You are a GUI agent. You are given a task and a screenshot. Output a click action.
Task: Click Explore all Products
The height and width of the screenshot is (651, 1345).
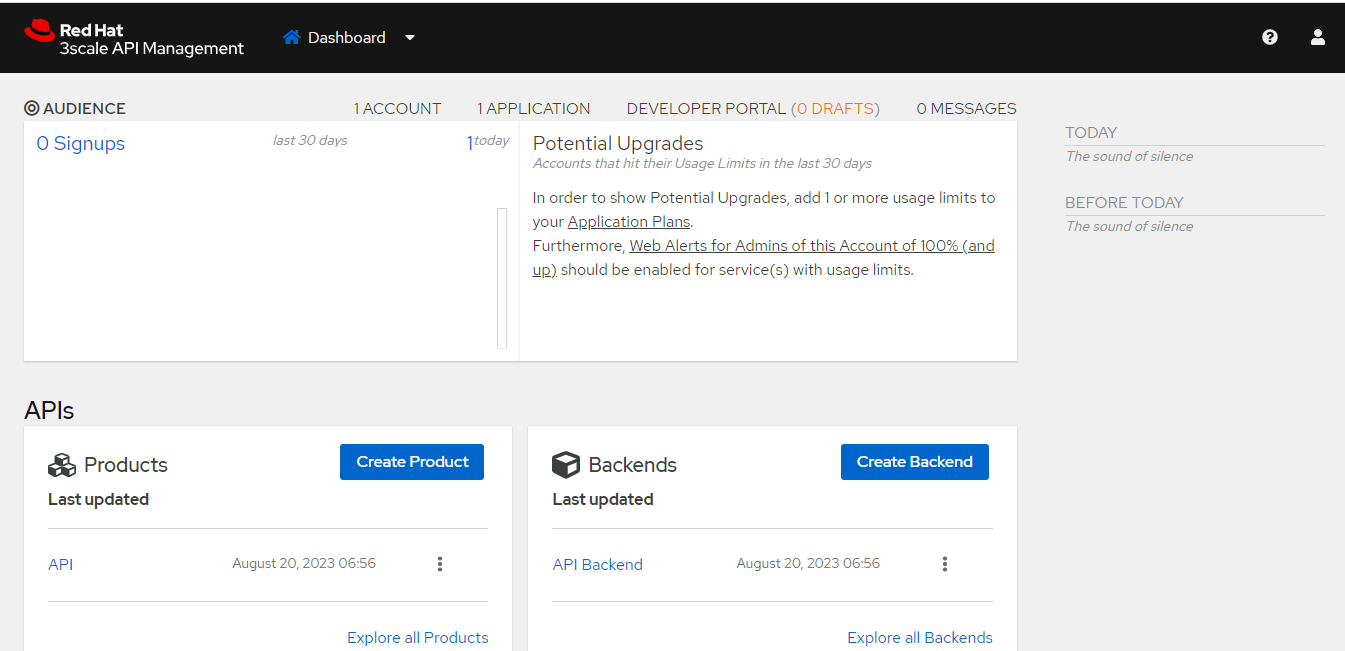pos(418,637)
